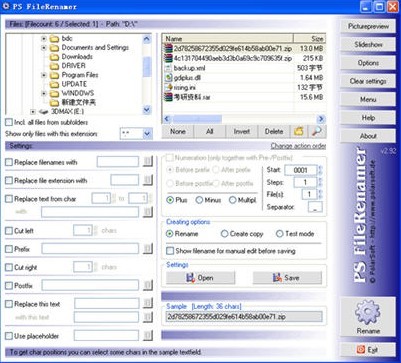This screenshot has width=401, height=363.
Task: Toggle the Cut left checkbox
Action: coord(9,231)
